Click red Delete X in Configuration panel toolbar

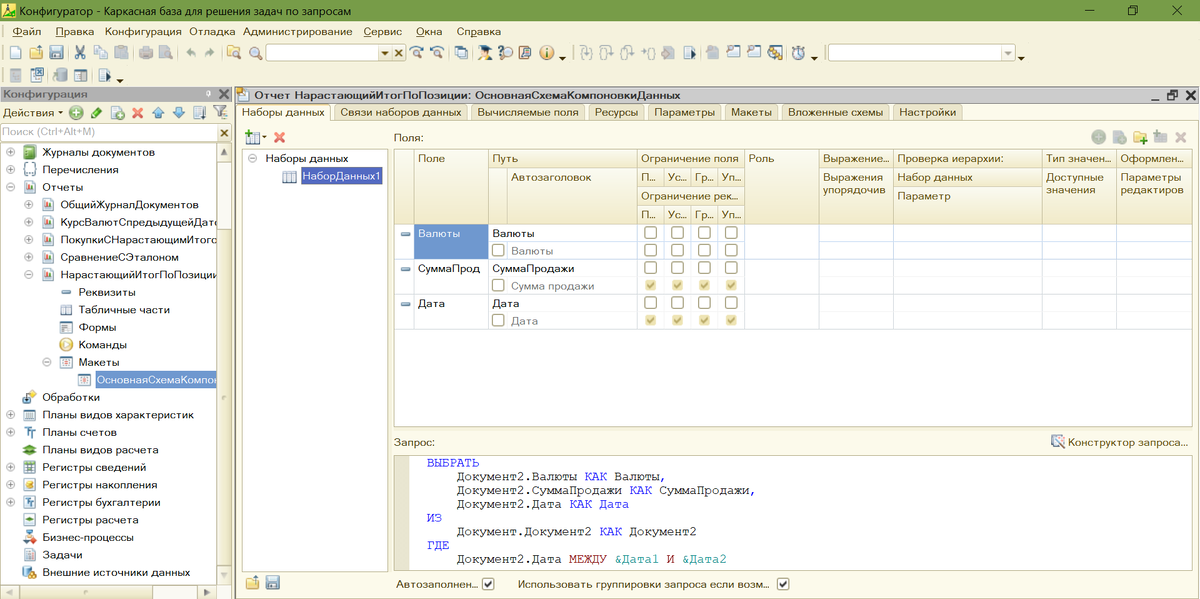(x=138, y=113)
